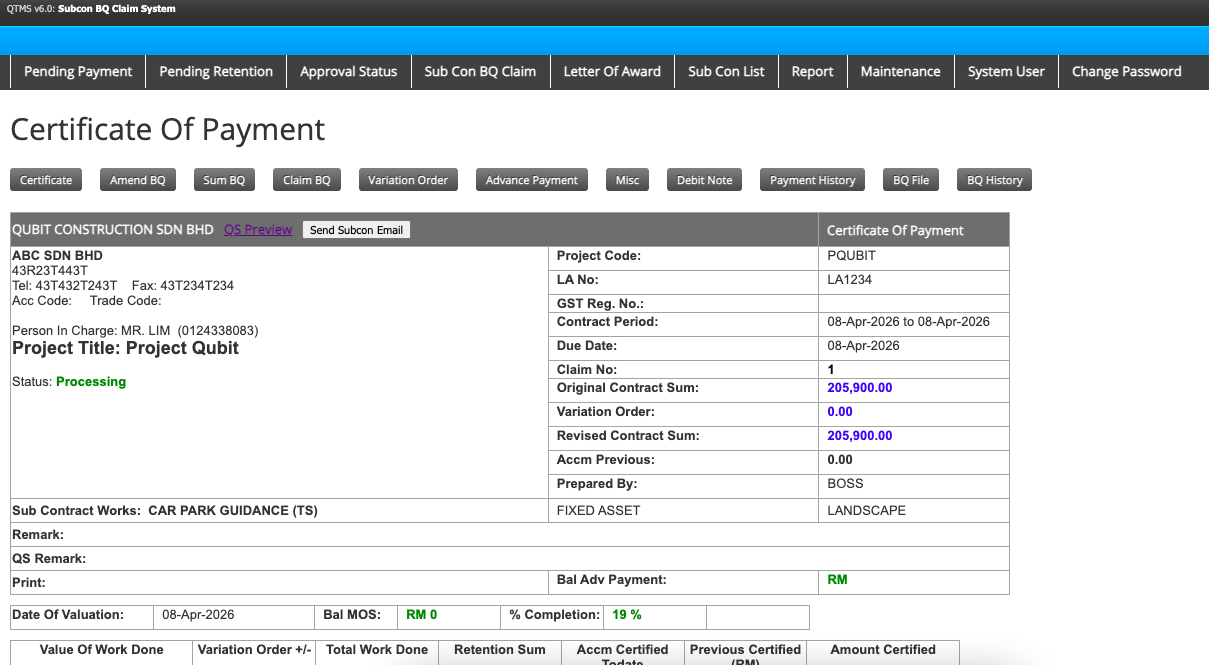Open the QS Preview link
The height and width of the screenshot is (665, 1209).
pos(258,230)
